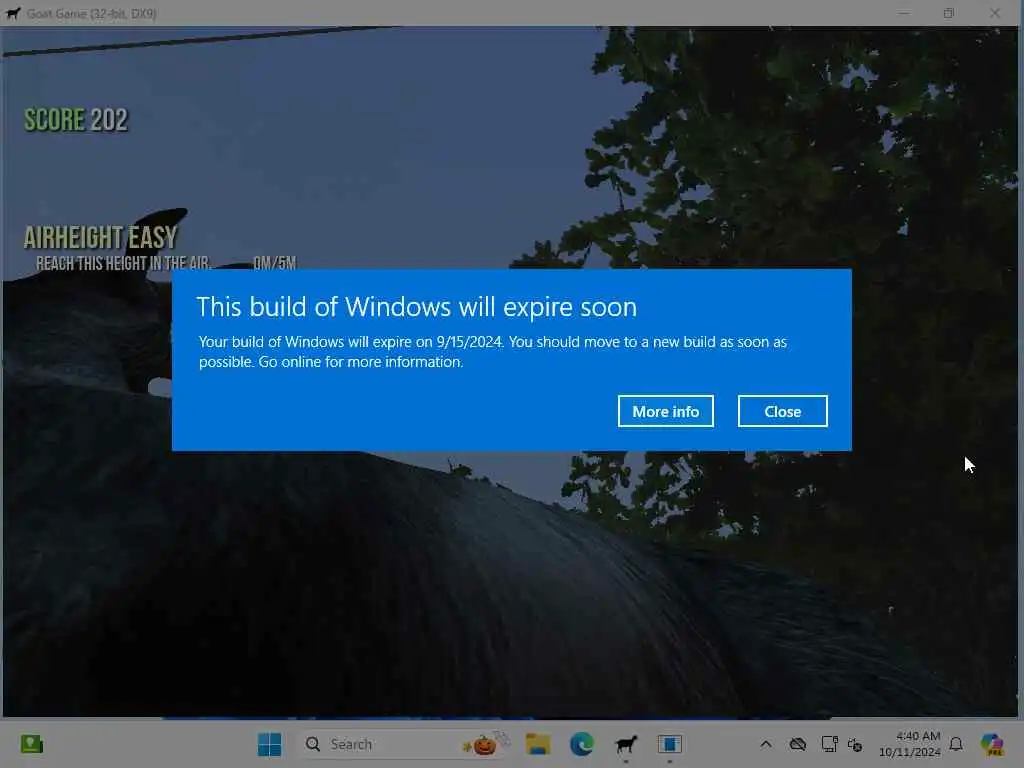1024x768 pixels.
Task: Click the More info button
Action: 665,411
